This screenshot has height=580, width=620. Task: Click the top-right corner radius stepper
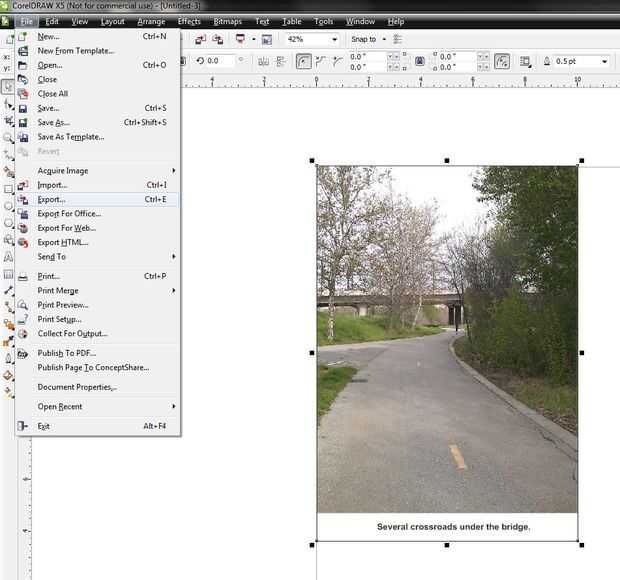483,57
